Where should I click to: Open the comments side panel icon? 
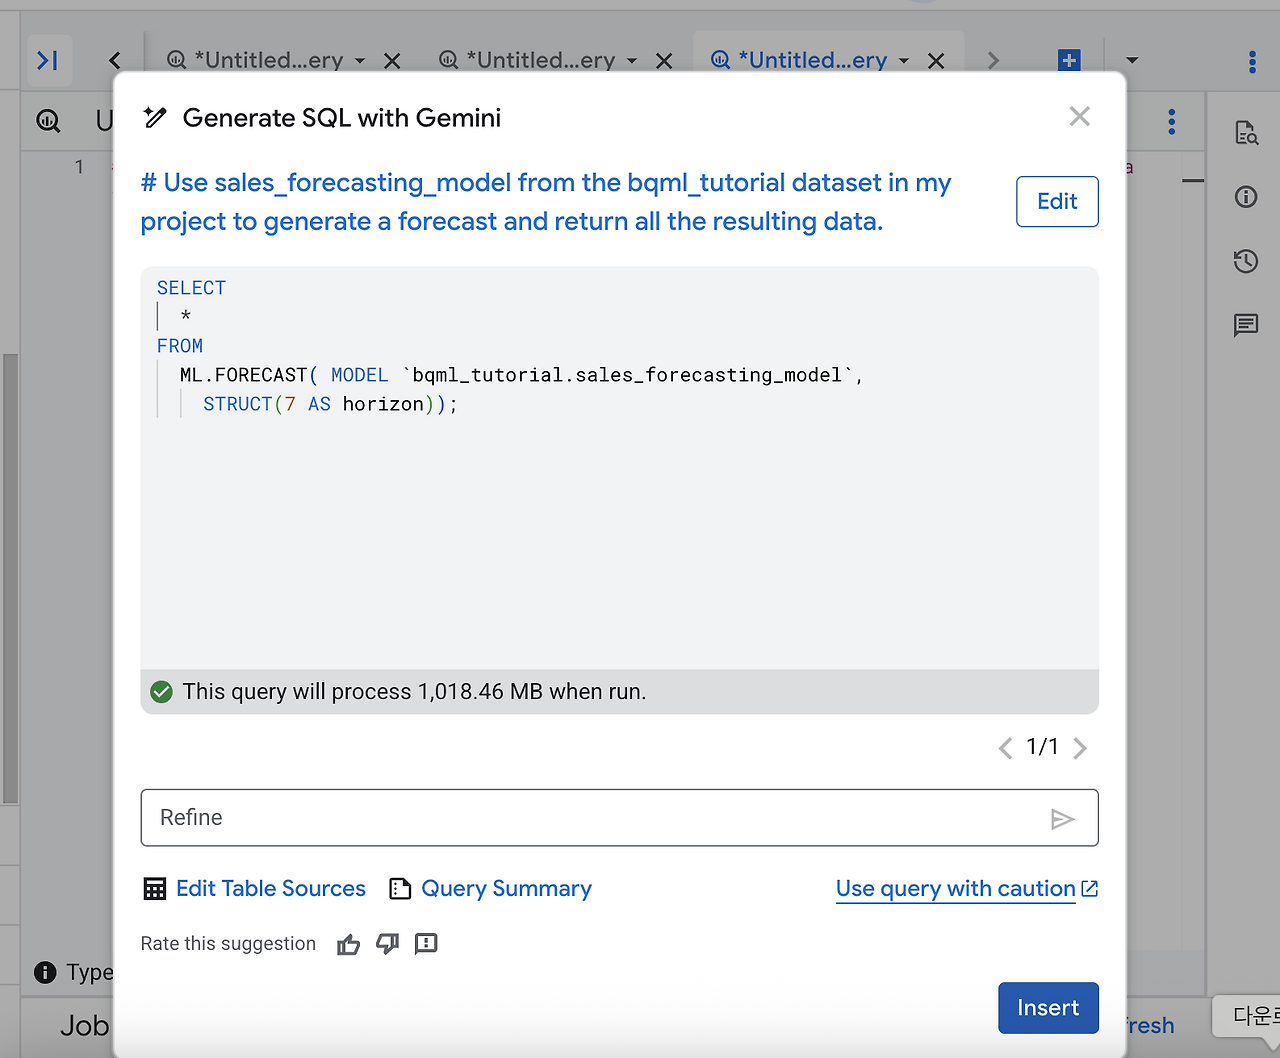(1246, 325)
